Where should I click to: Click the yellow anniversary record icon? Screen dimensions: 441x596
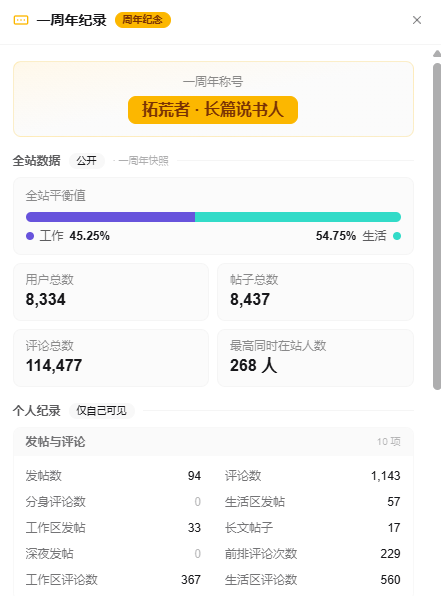pyautogui.click(x=21, y=20)
